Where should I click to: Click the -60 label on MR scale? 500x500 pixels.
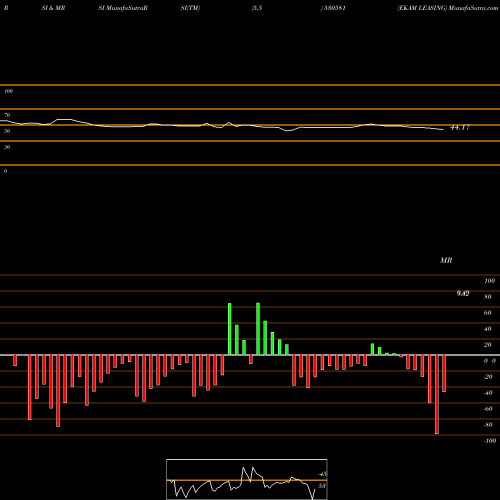(x=488, y=409)
